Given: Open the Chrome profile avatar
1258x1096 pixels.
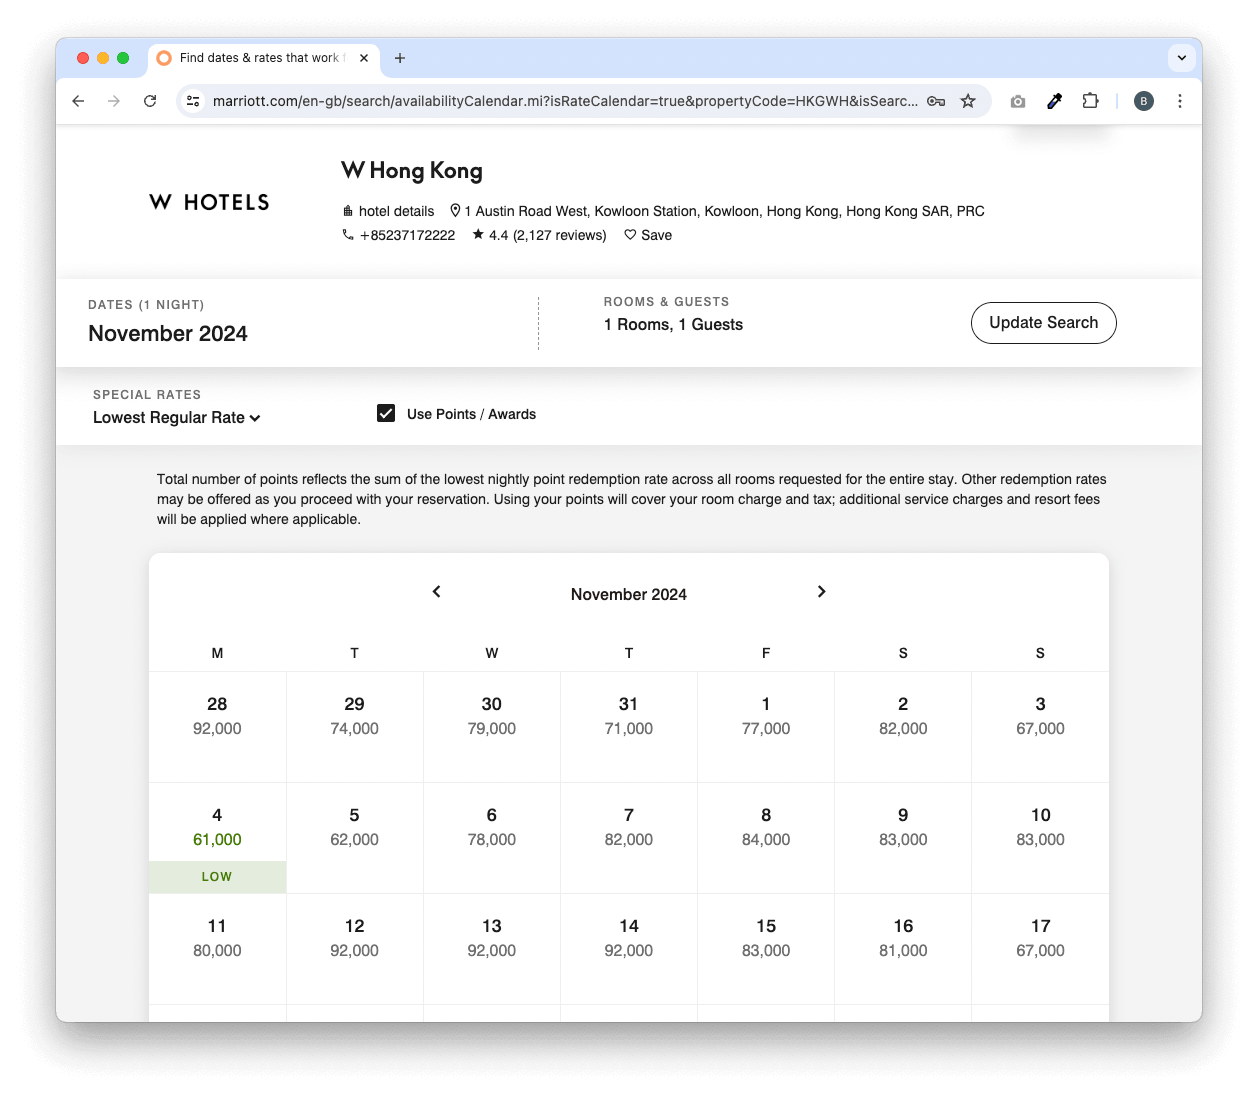Looking at the screenshot, I should pyautogui.click(x=1144, y=101).
